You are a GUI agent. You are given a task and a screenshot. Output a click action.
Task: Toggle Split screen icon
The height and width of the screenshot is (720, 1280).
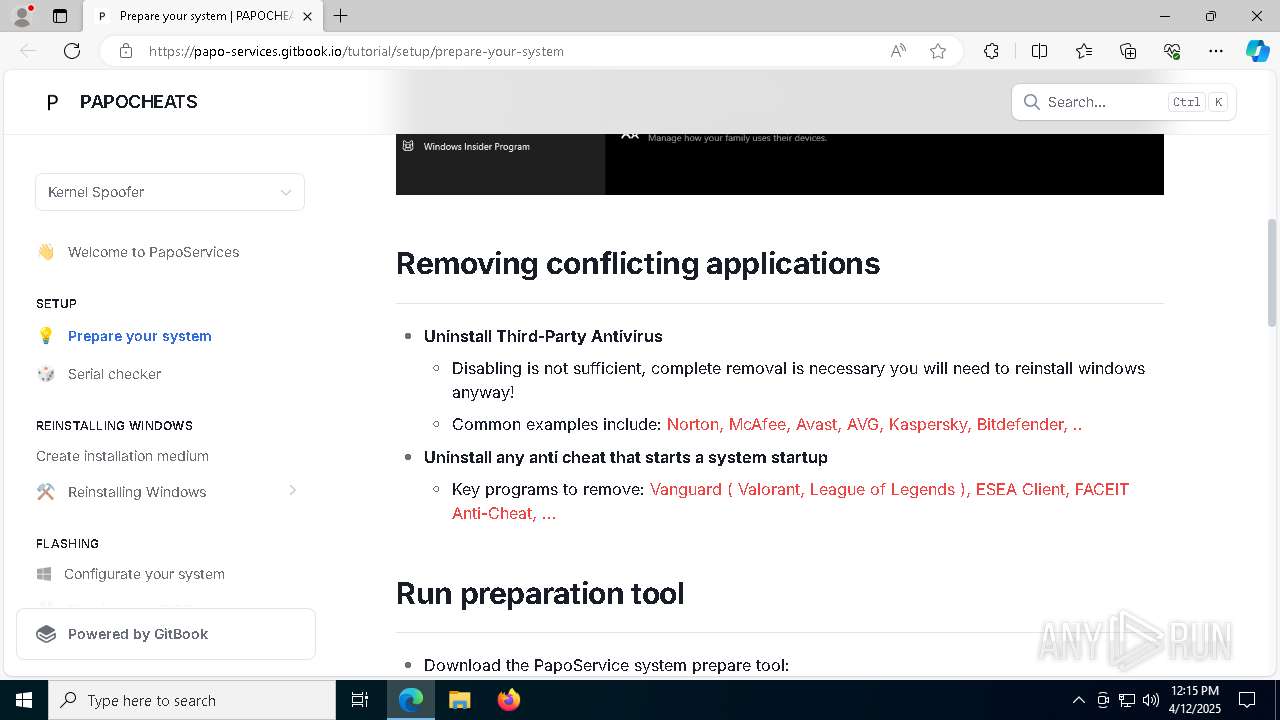coord(1039,51)
